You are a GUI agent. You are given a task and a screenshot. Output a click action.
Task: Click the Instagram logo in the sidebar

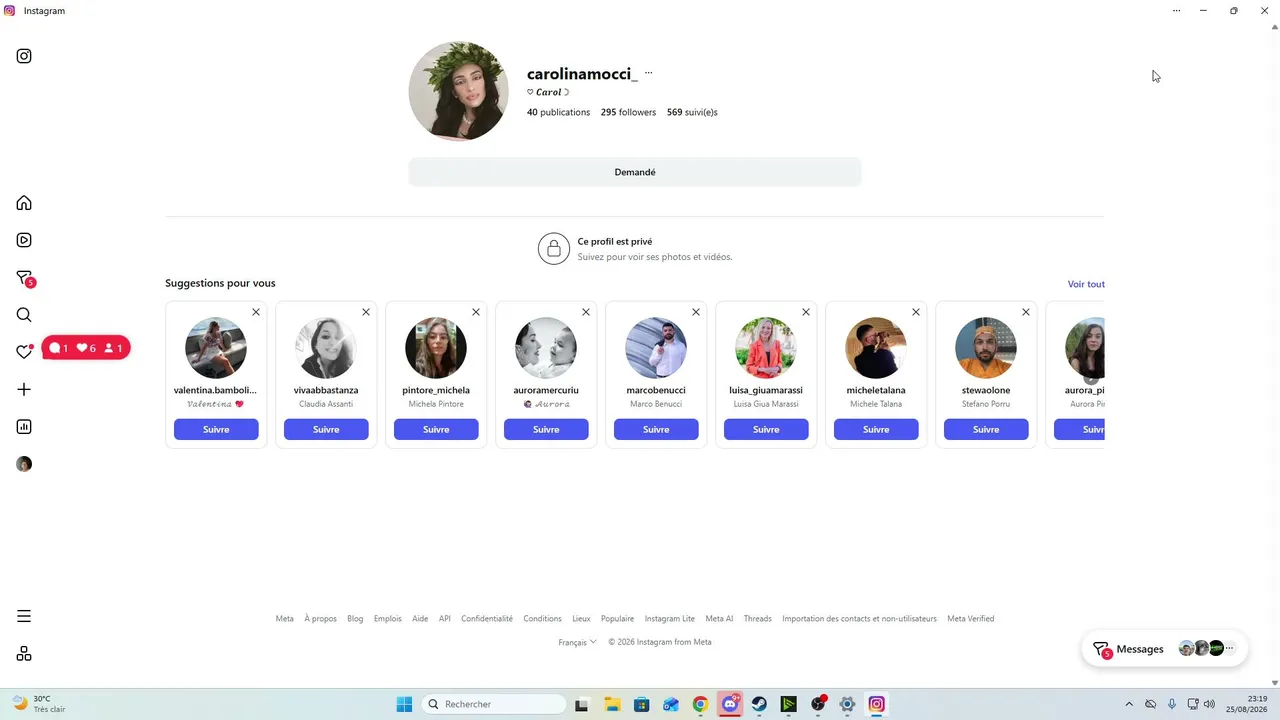click(x=24, y=56)
